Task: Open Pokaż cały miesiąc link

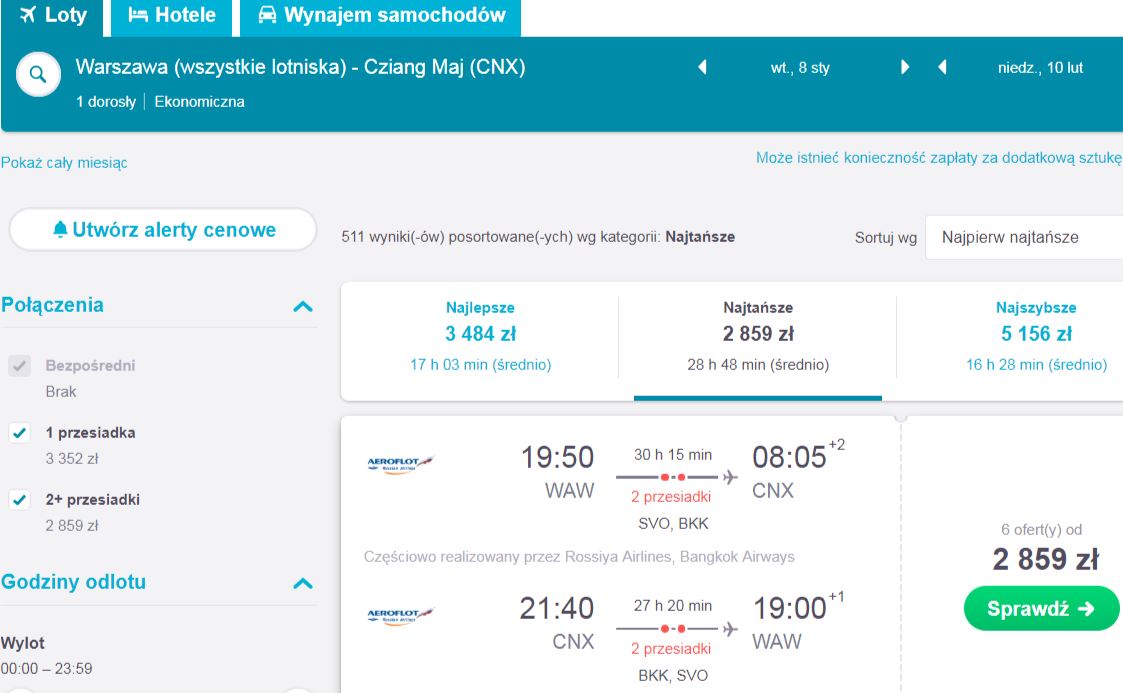Action: [64, 163]
